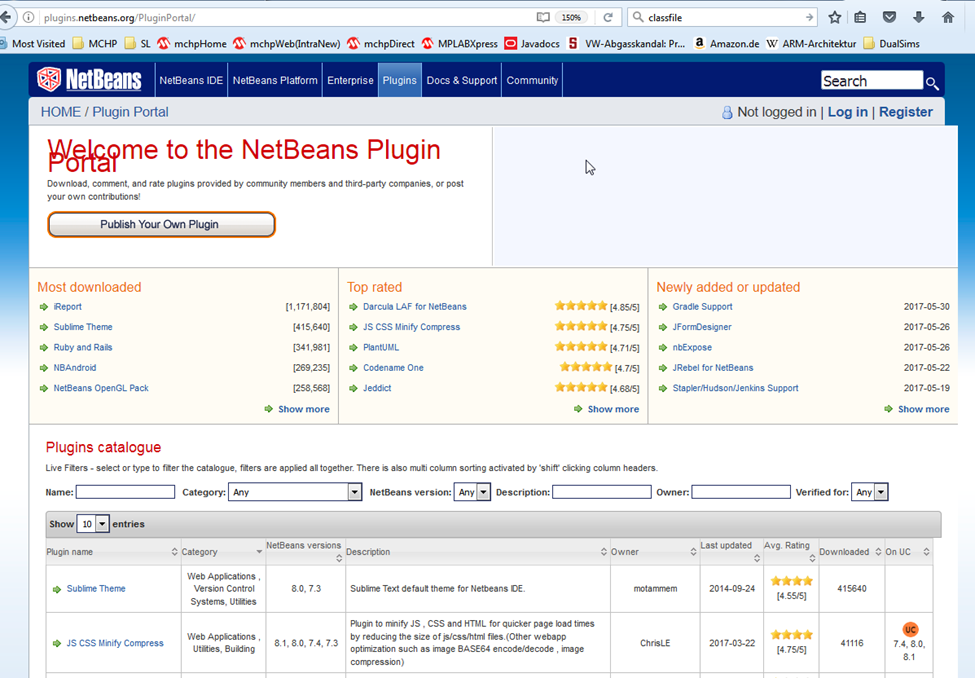Open the MPLABXpress bookmark
The height and width of the screenshot is (678, 975).
coord(460,44)
